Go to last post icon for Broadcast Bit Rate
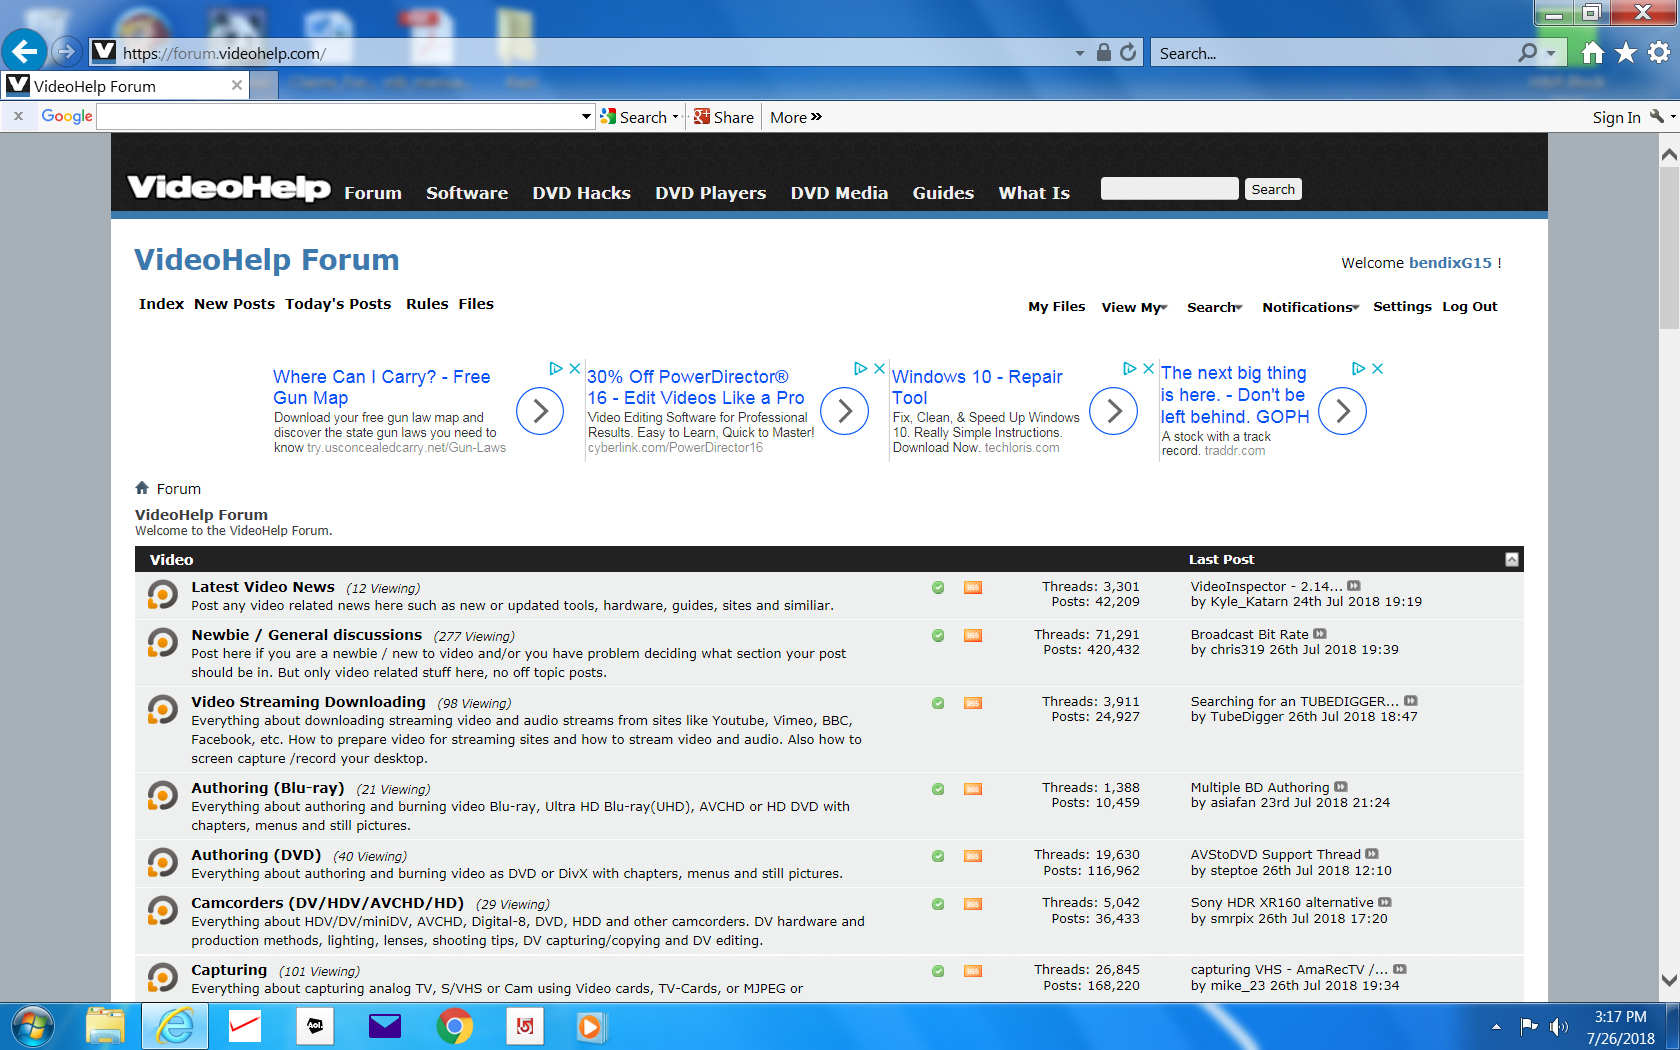This screenshot has height=1050, width=1680. tap(1320, 634)
